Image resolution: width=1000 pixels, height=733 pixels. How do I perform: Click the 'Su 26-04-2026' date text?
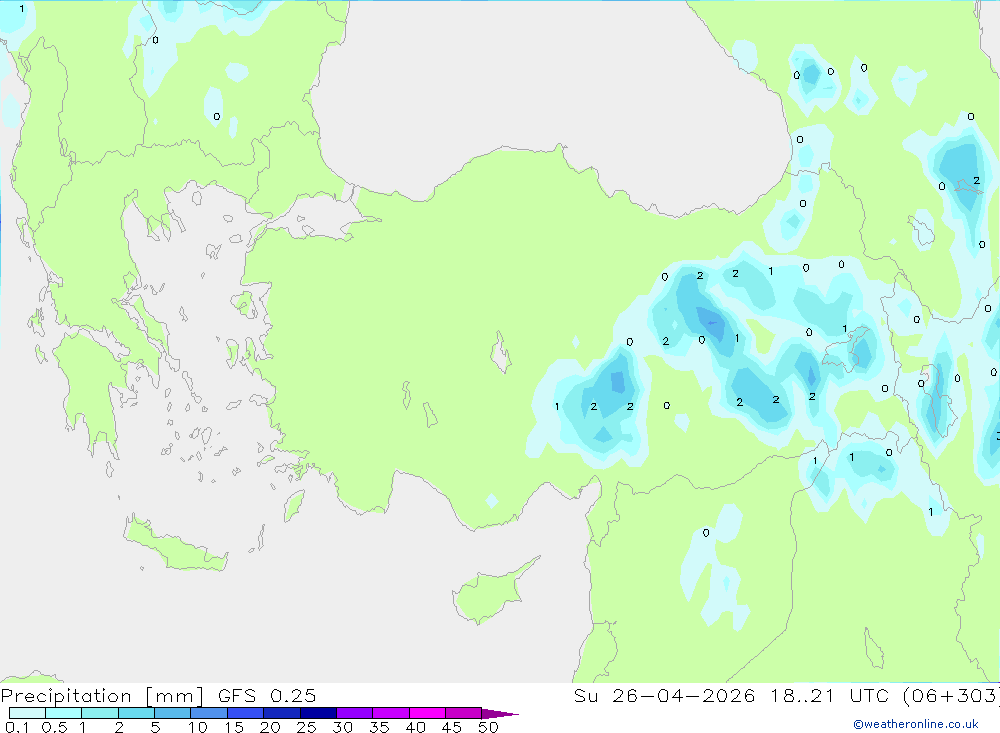click(x=665, y=696)
